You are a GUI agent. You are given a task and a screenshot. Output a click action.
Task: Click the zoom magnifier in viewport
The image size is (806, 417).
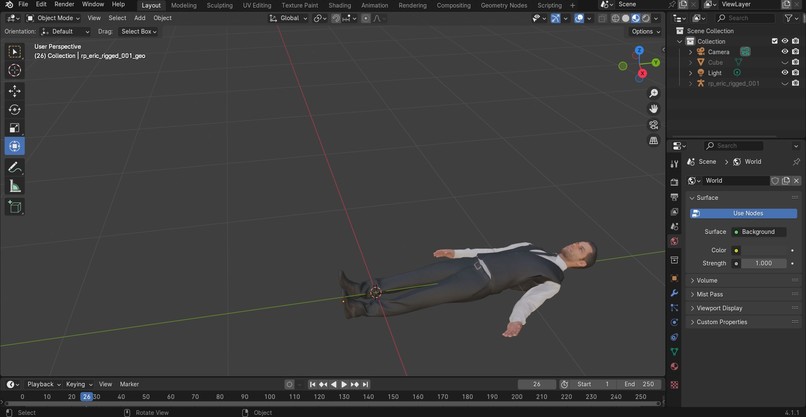tap(653, 93)
